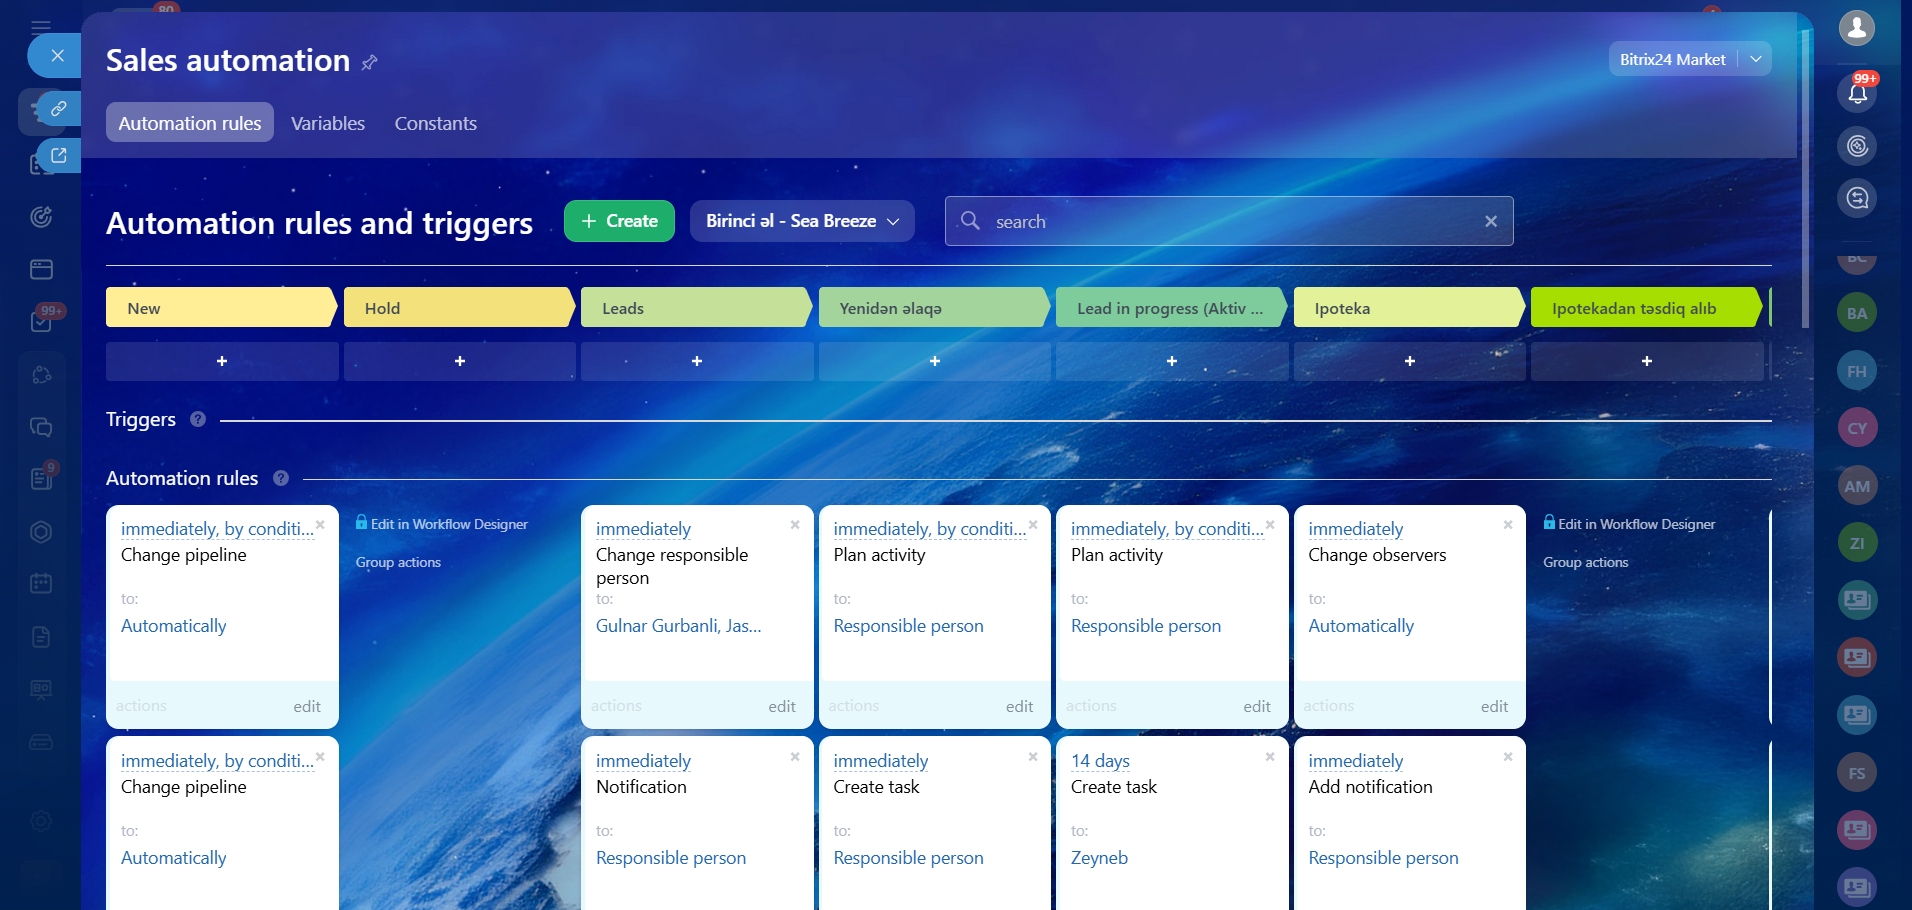Switch to the Constants tab
Screen dimensions: 1912x910
(435, 124)
